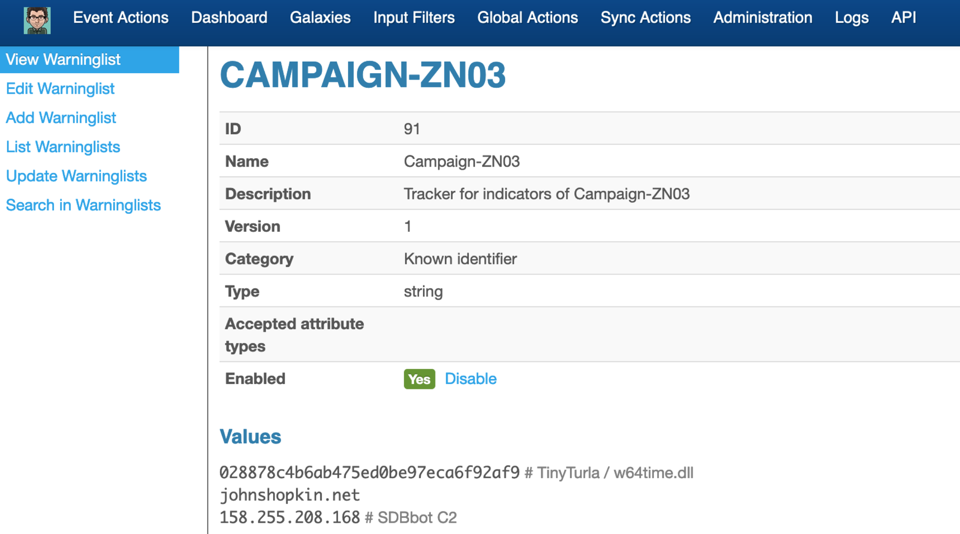Open the Global Actions menu
This screenshot has width=960, height=534.
[x=528, y=18]
